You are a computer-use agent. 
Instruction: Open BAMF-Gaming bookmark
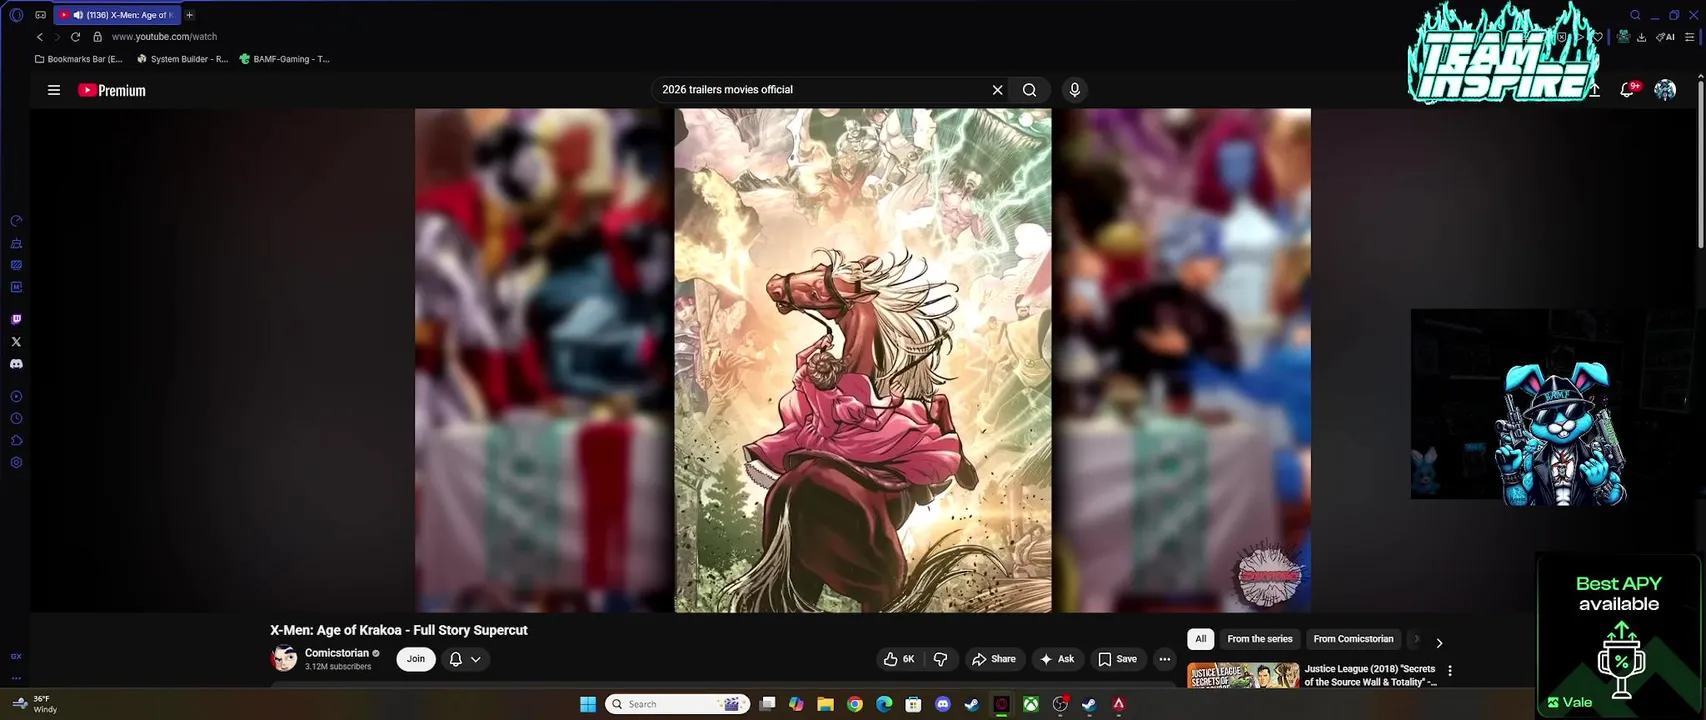click(284, 59)
